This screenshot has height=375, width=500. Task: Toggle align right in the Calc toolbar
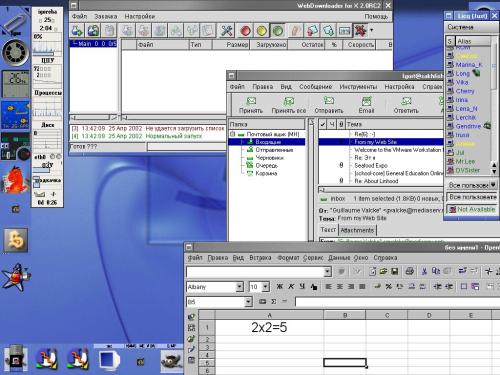coord(351,287)
